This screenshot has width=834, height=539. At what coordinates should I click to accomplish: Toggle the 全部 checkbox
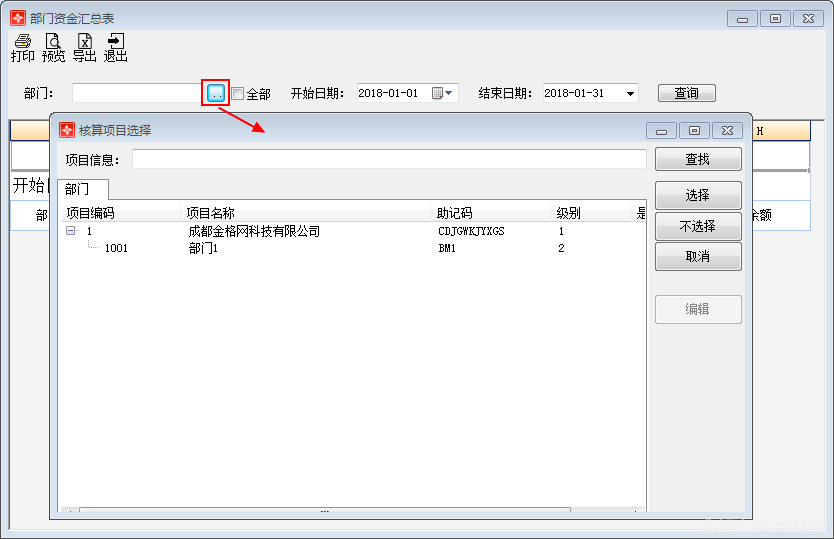pos(238,94)
